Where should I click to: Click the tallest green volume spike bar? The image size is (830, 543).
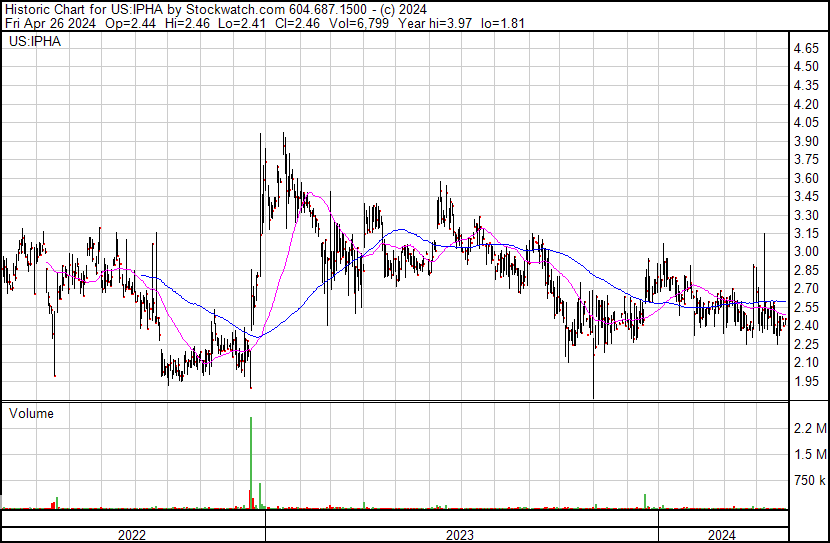(x=250, y=460)
